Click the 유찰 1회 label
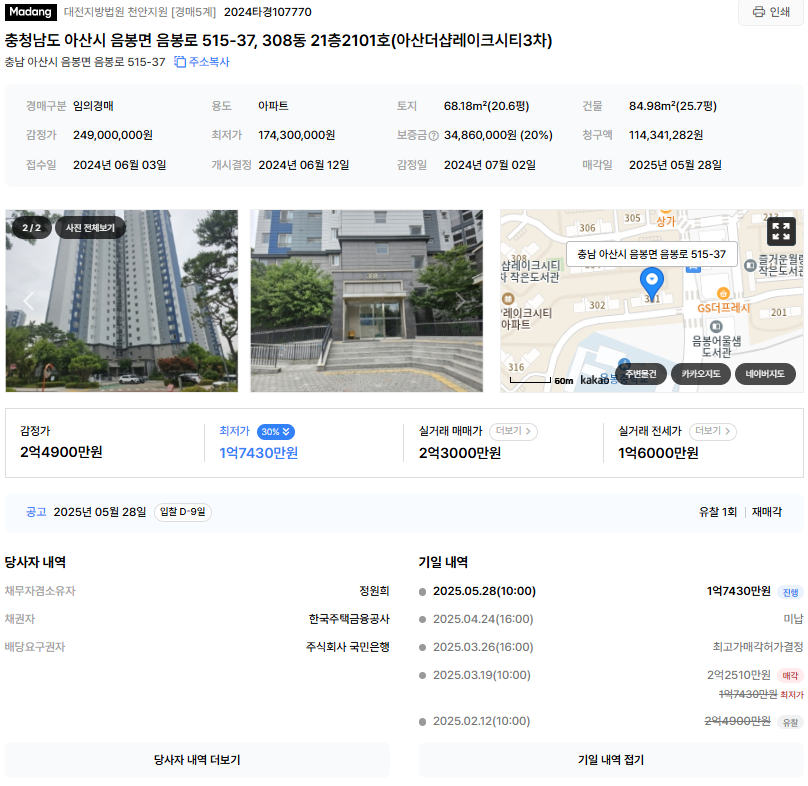 click(x=718, y=512)
